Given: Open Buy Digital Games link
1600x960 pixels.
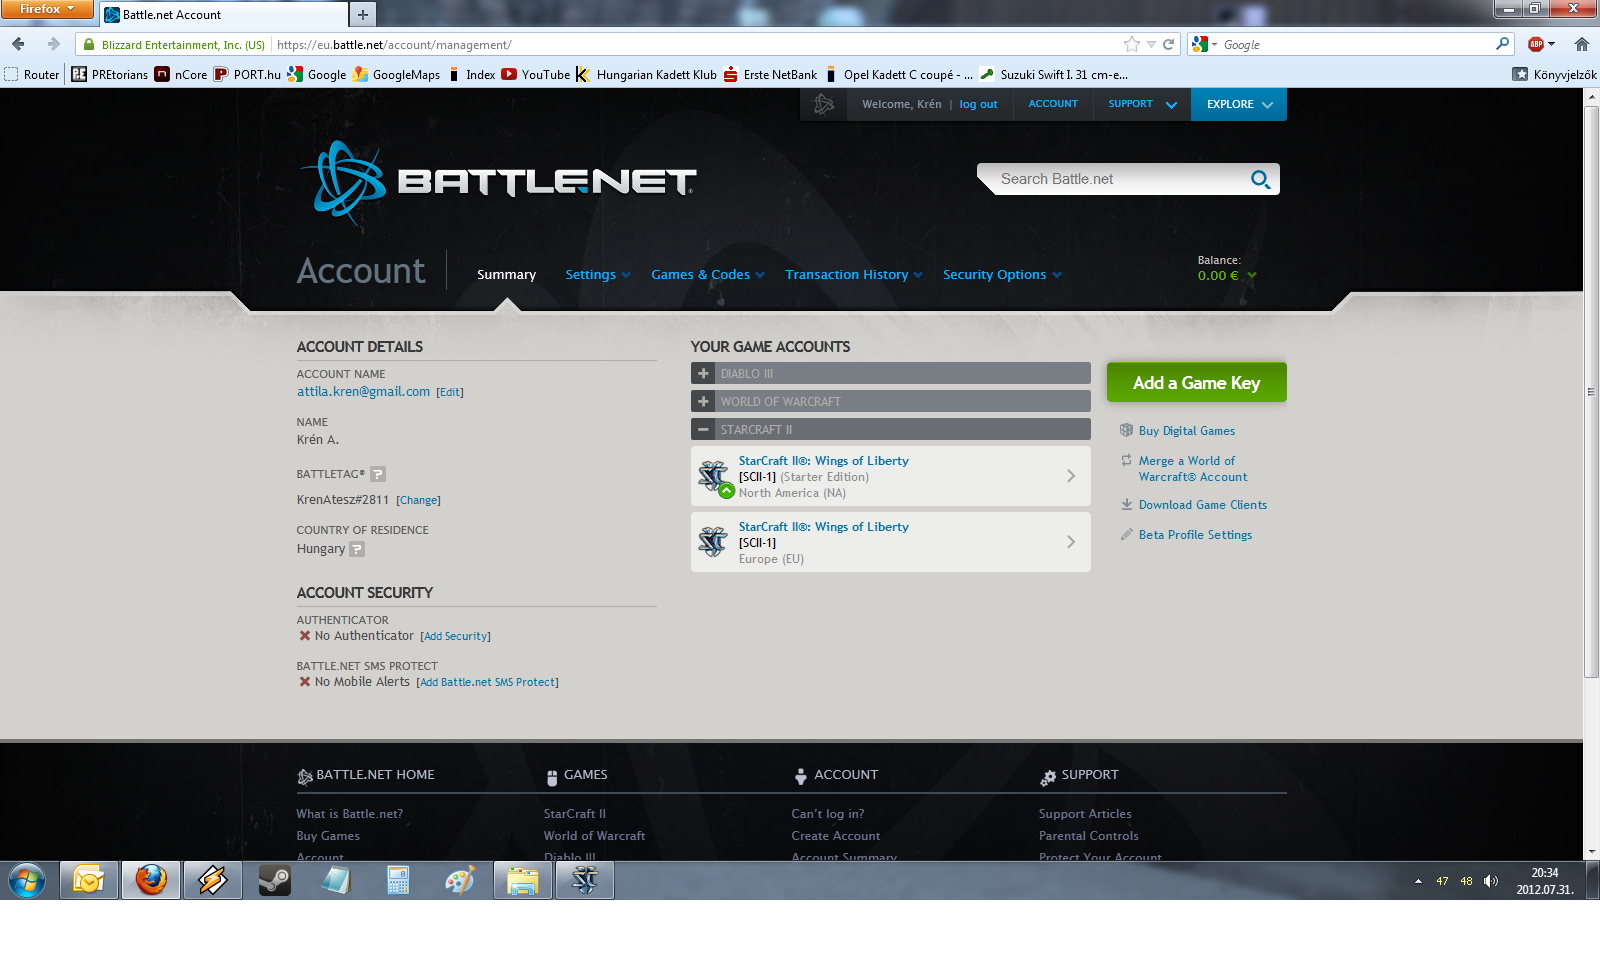Looking at the screenshot, I should (1187, 431).
